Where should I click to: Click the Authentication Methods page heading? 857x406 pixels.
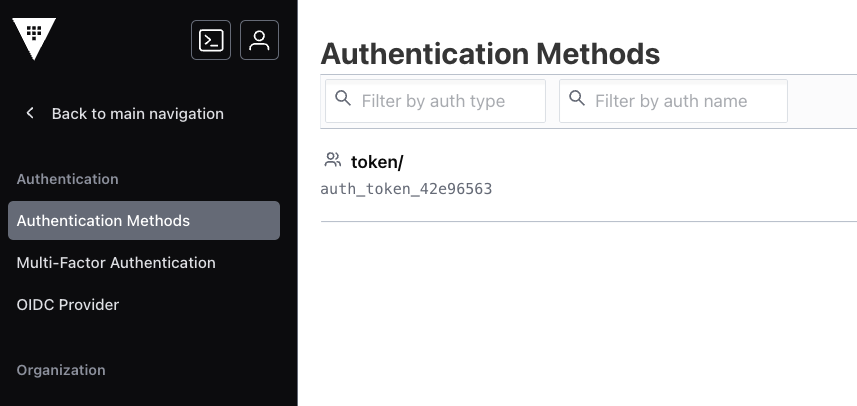coord(490,53)
